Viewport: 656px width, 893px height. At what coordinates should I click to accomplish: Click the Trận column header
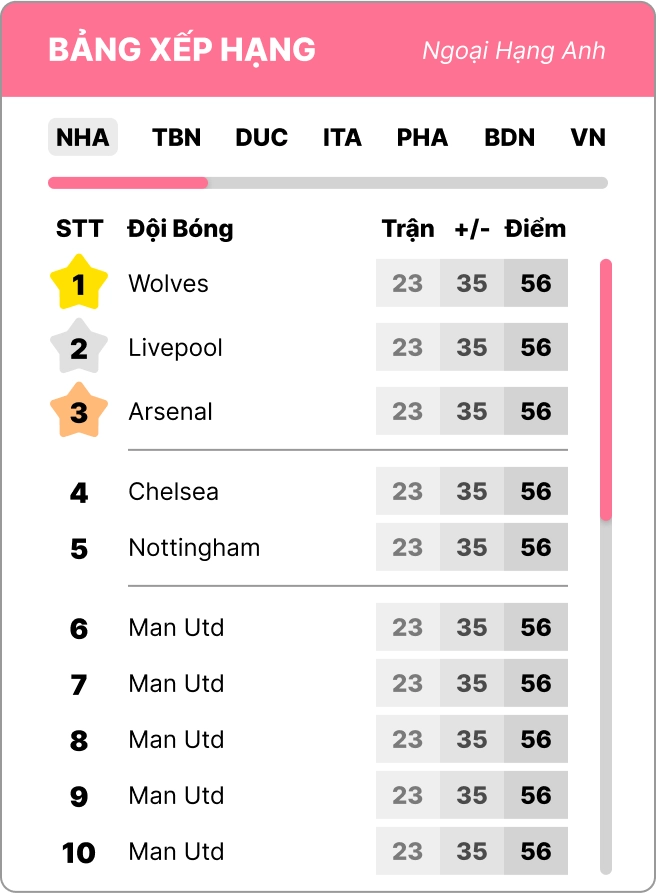point(408,229)
